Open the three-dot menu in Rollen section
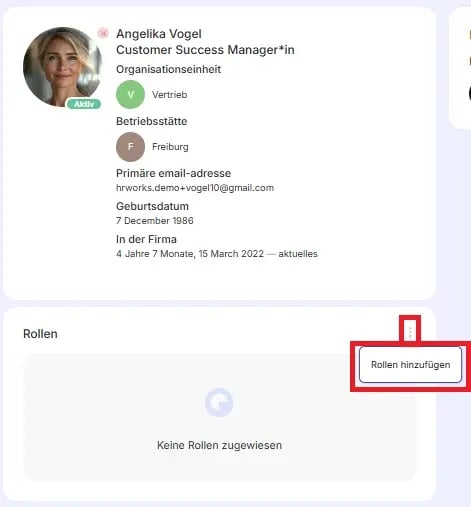The height and width of the screenshot is (507, 471). pos(410,332)
